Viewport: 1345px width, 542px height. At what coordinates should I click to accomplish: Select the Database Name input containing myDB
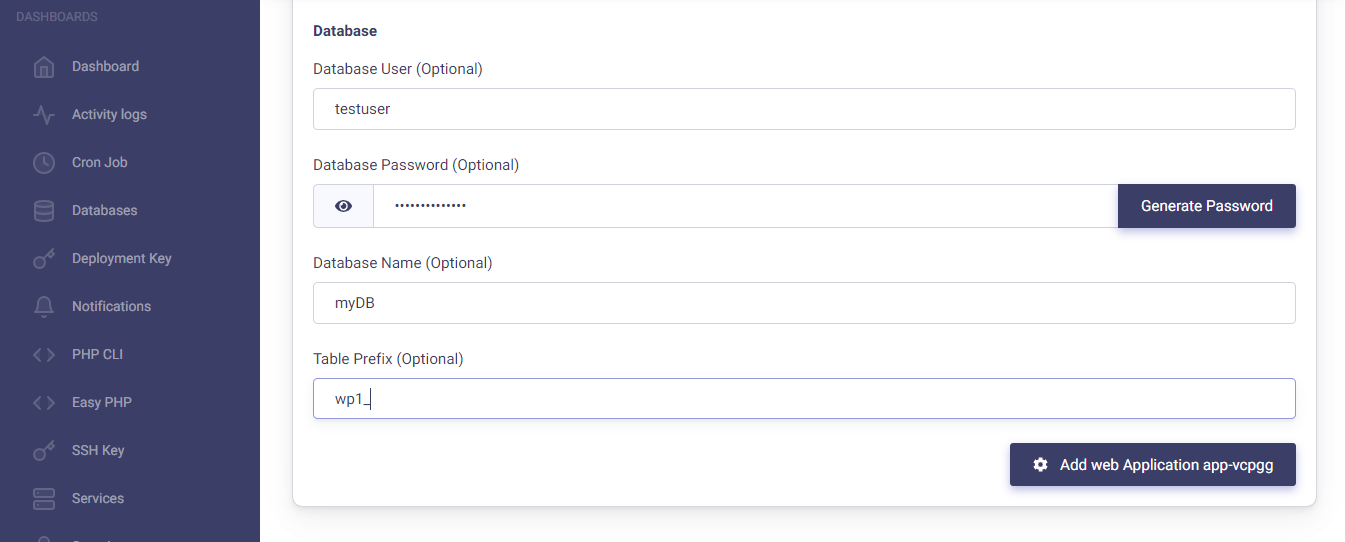(x=804, y=303)
